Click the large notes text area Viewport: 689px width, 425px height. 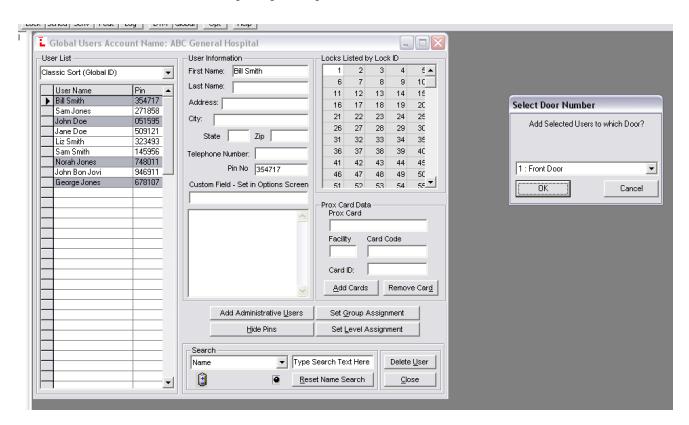pyautogui.click(x=243, y=253)
